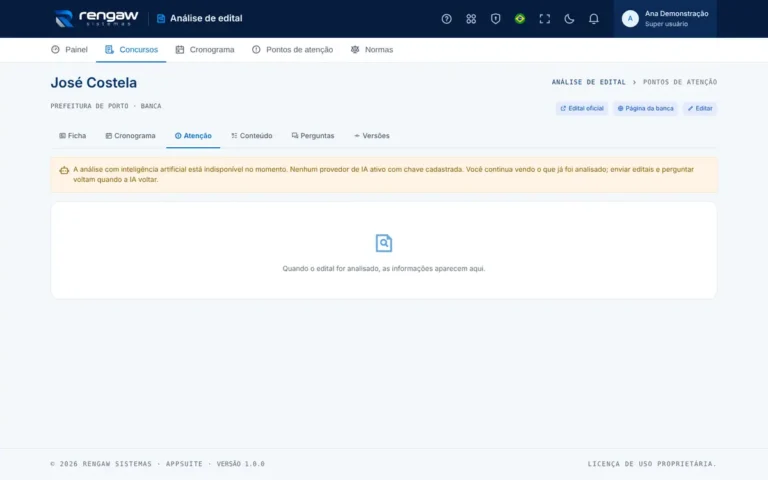
Task: Click Análise de edital breadcrumb
Action: pyautogui.click(x=589, y=82)
